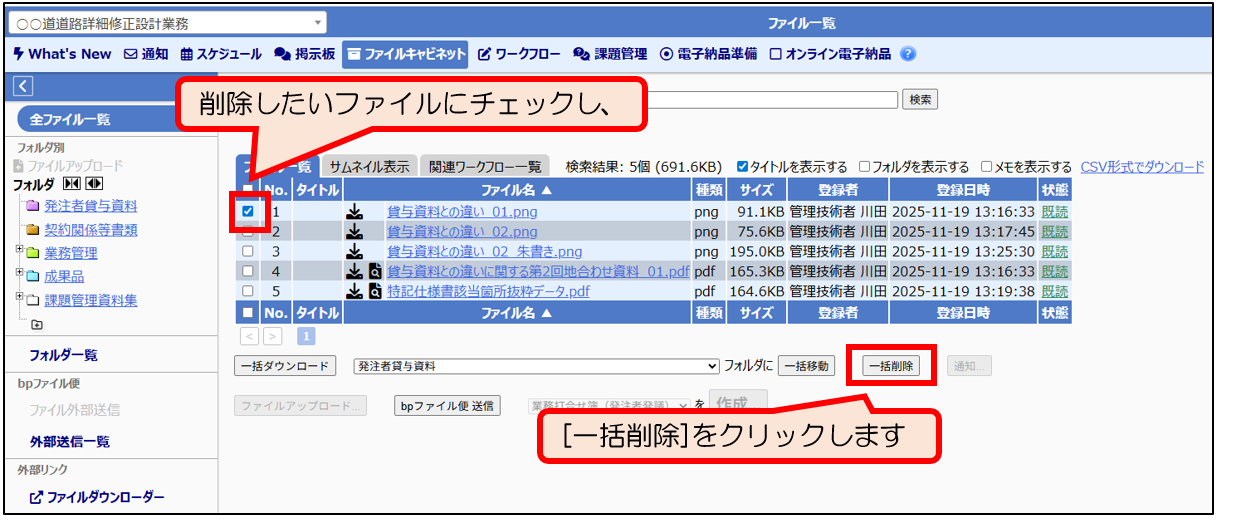
Task: Collapse the sidebar with the left arrow icon
Action: (23, 87)
